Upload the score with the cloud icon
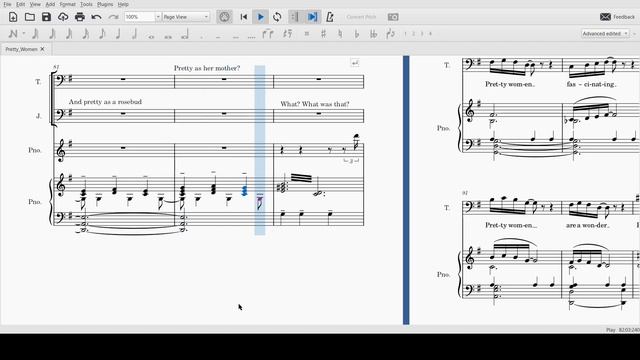 pyautogui.click(x=63, y=17)
